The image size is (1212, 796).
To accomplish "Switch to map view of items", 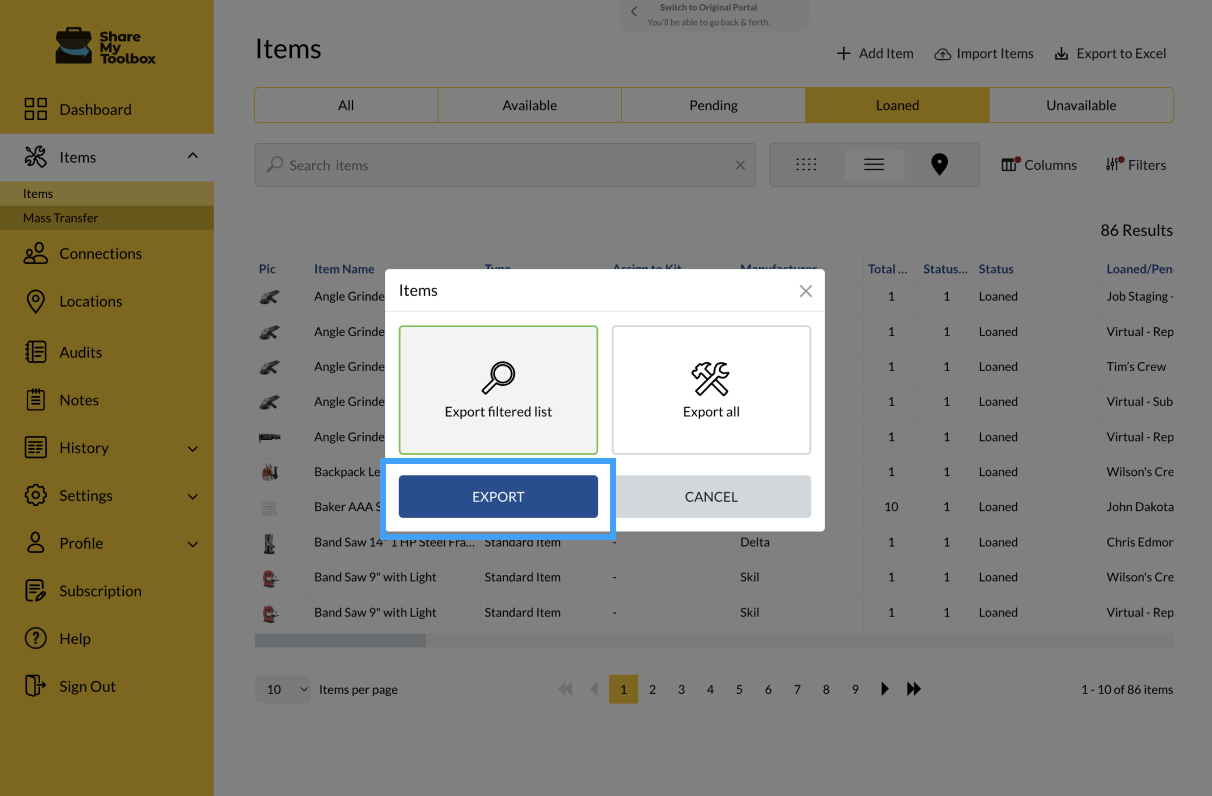I will (x=938, y=164).
